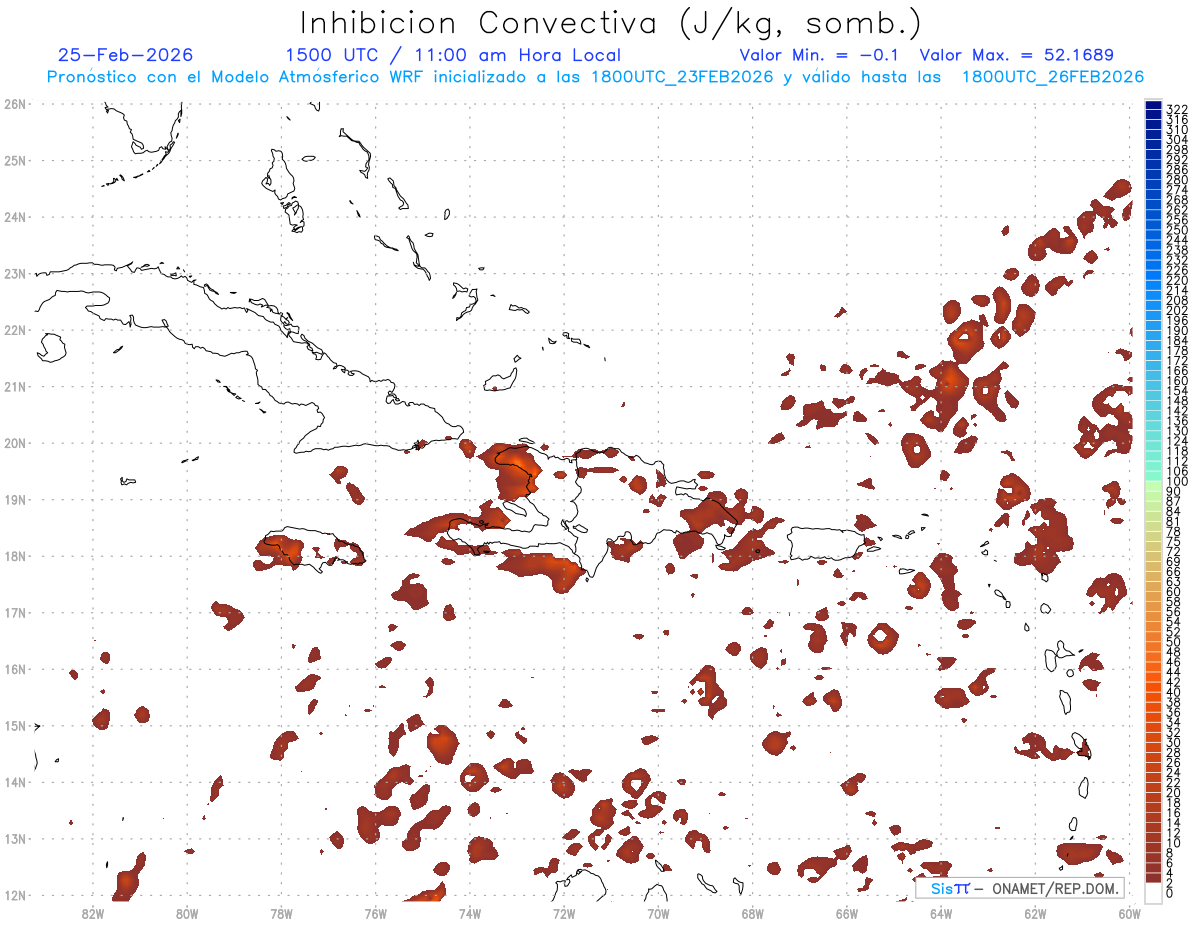
Task: Click the '76W' longitude label
Action: 376,913
